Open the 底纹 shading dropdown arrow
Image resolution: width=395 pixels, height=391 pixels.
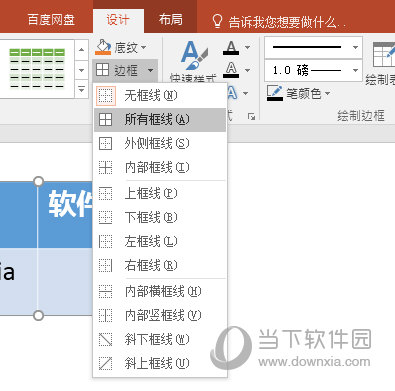[144, 48]
